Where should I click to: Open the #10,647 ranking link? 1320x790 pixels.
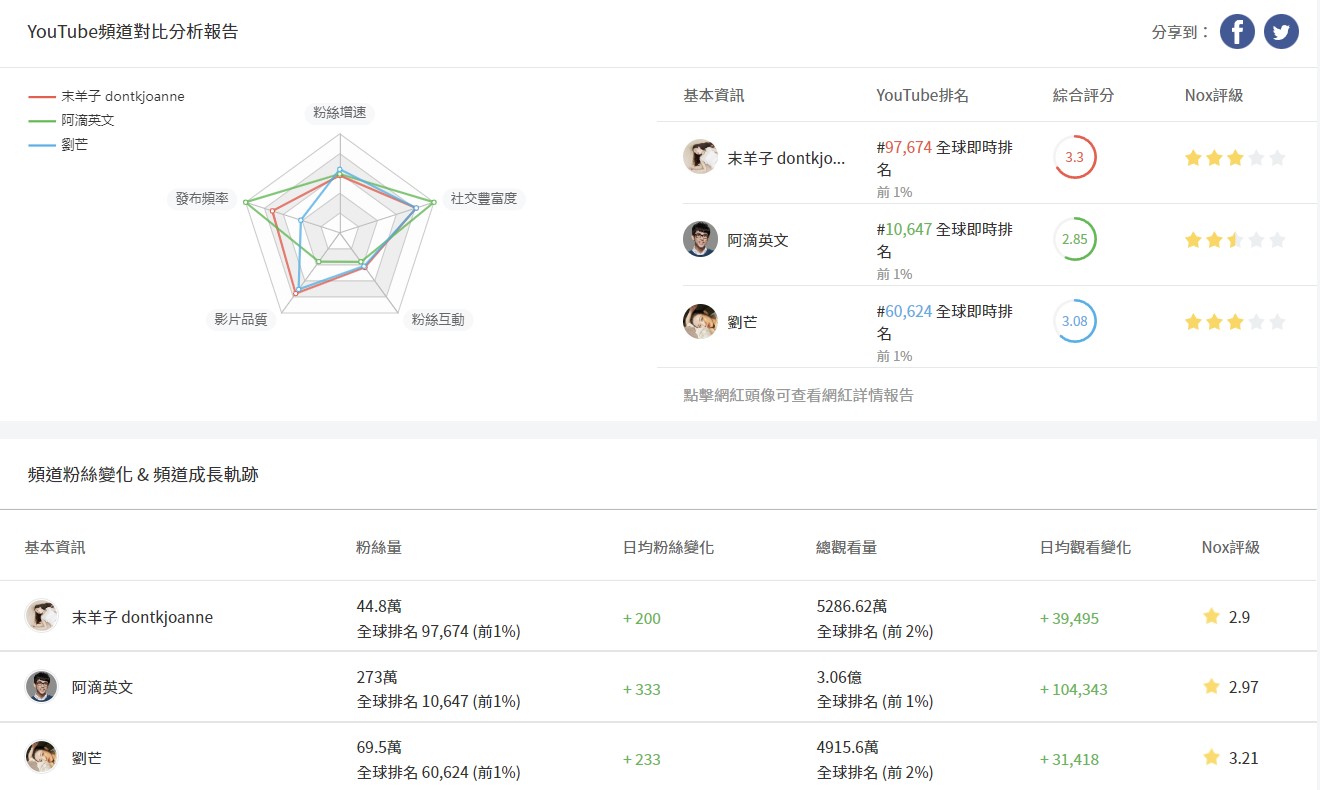(904, 229)
